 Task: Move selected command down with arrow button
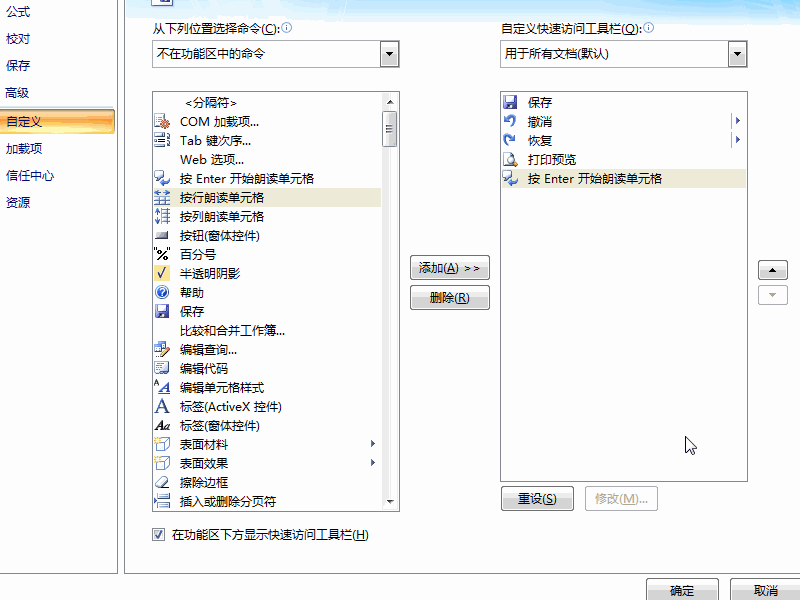(x=772, y=295)
